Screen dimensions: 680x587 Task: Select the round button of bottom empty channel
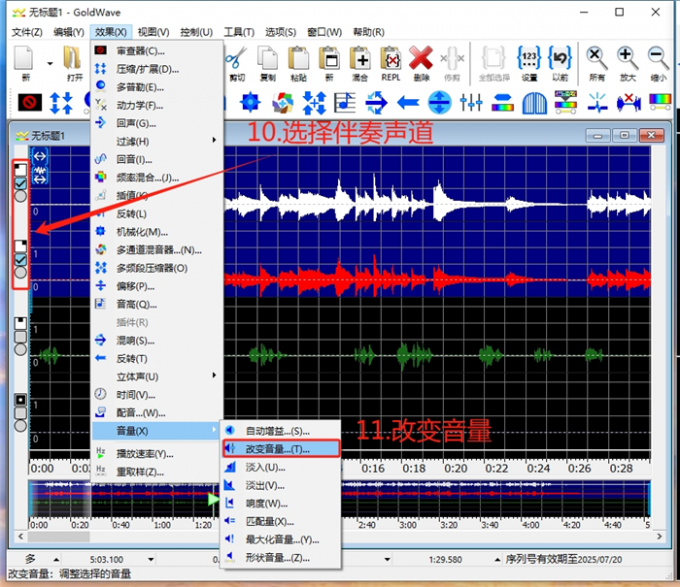(x=20, y=425)
